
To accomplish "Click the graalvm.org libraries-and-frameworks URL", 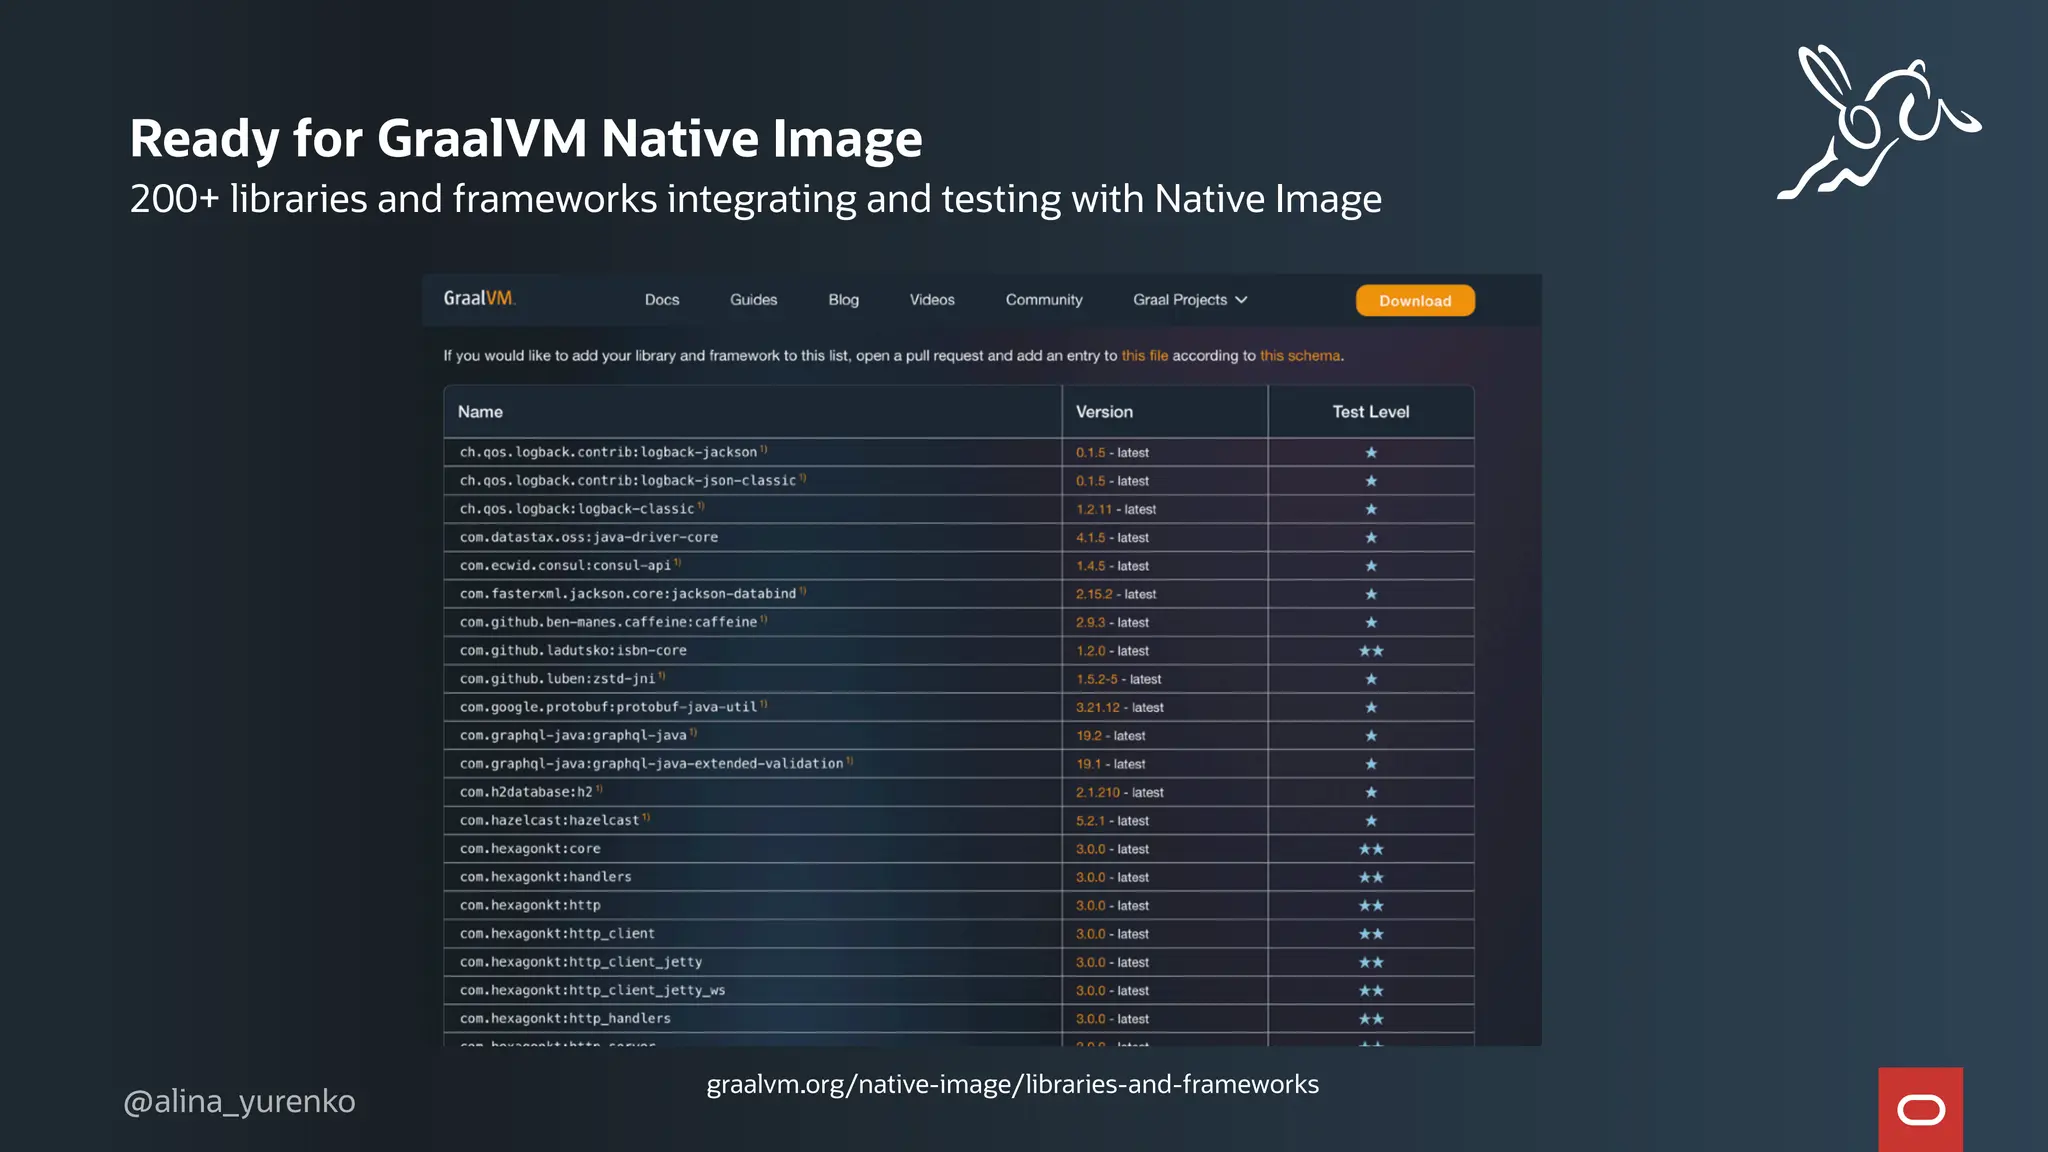I will [x=1012, y=1084].
